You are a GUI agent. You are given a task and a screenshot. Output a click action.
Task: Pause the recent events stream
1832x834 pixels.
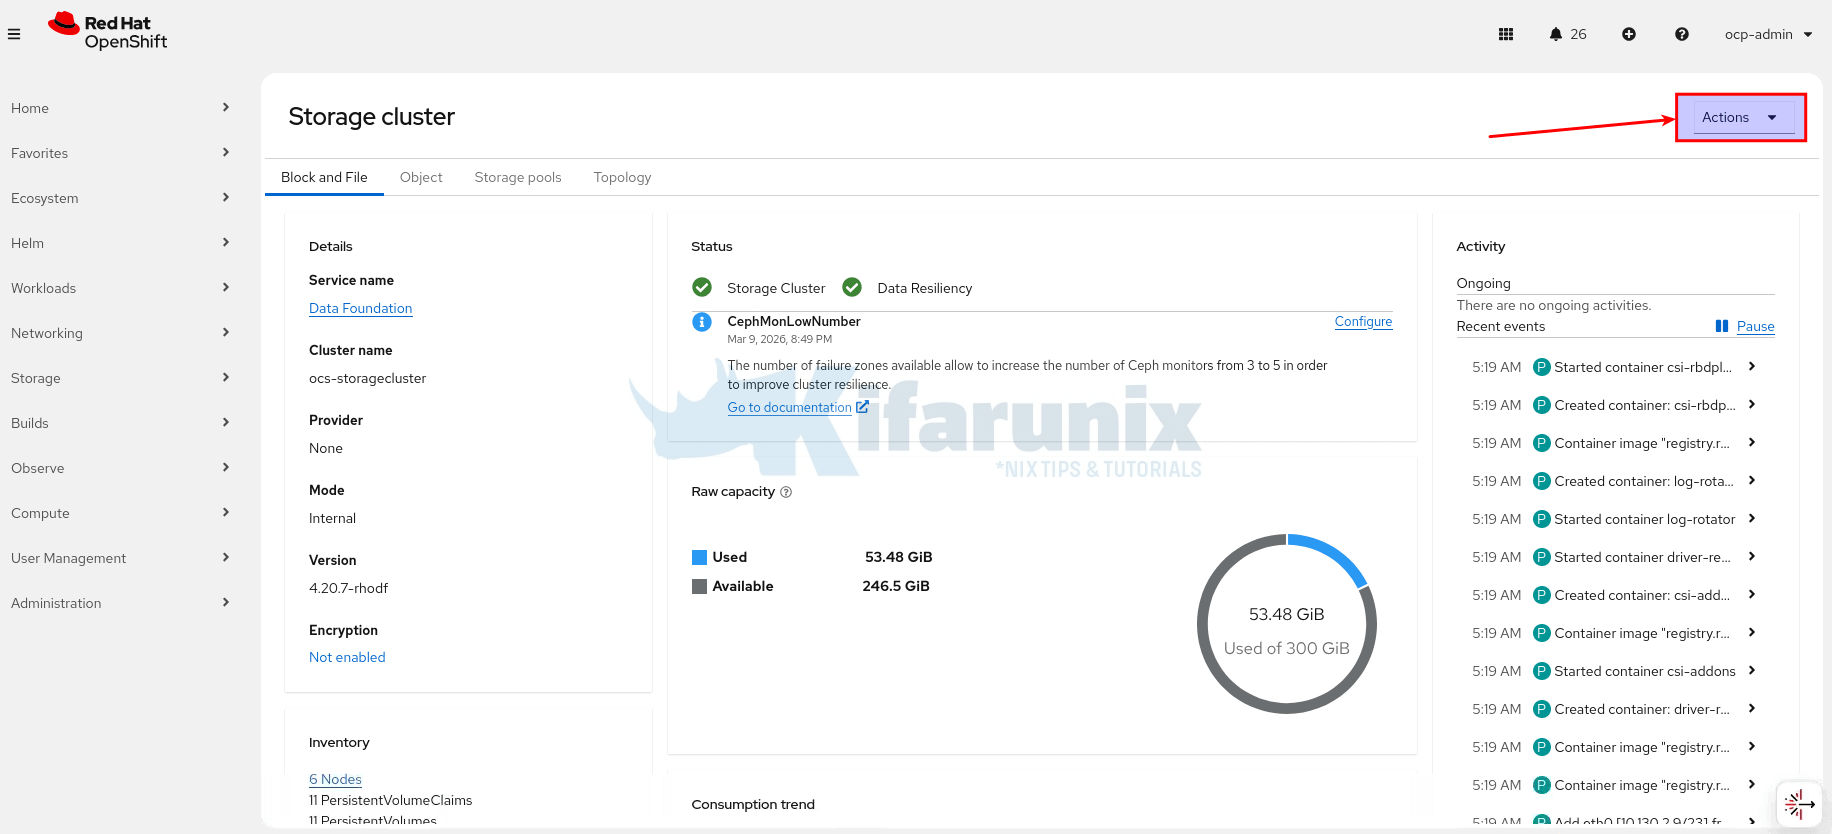[x=1755, y=326]
